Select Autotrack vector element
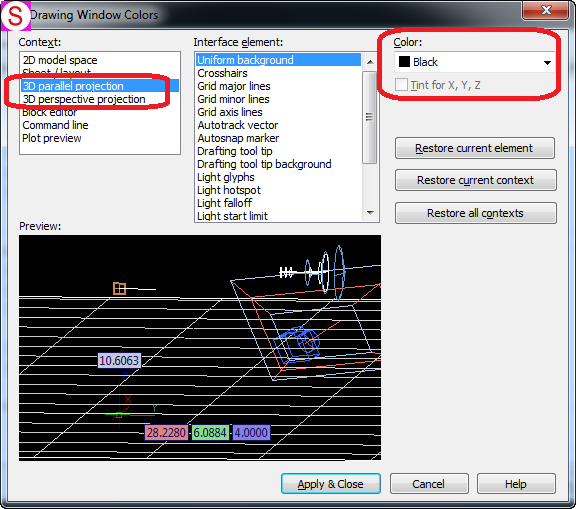576x509 pixels. (278, 125)
